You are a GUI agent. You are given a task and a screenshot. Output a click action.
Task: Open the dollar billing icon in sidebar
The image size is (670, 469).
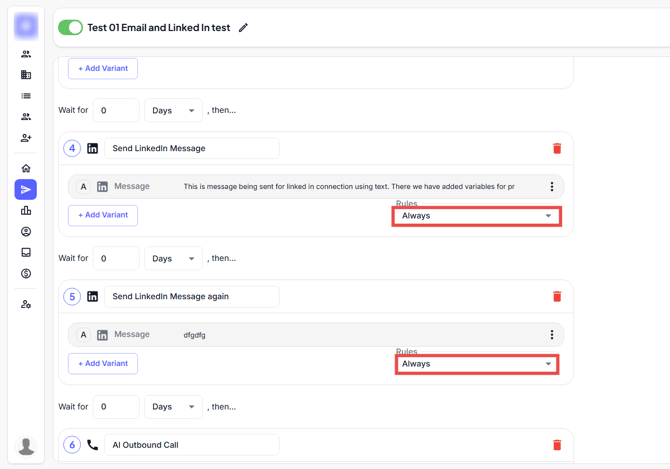pos(26,273)
